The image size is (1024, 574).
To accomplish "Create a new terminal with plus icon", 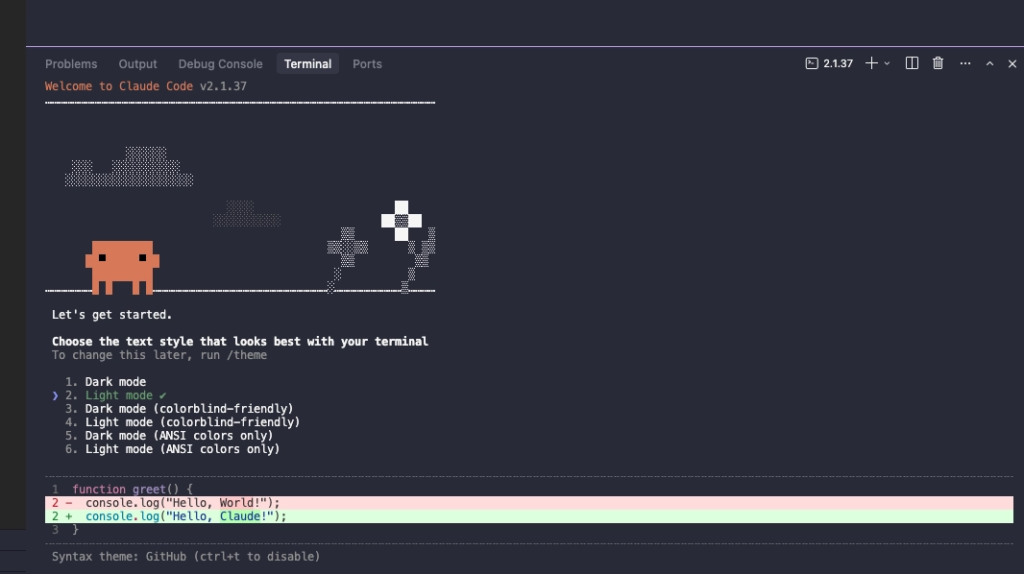I will [x=871, y=63].
